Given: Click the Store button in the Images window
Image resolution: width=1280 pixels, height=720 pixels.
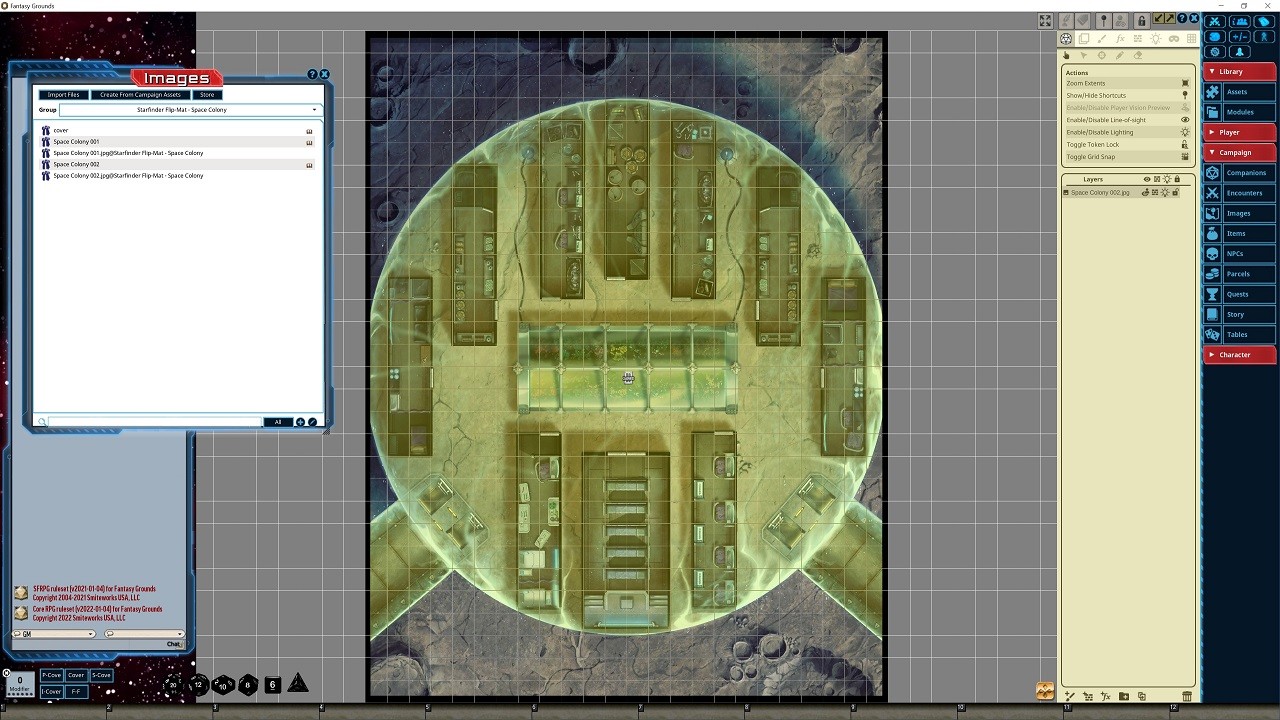Looking at the screenshot, I should (206, 94).
